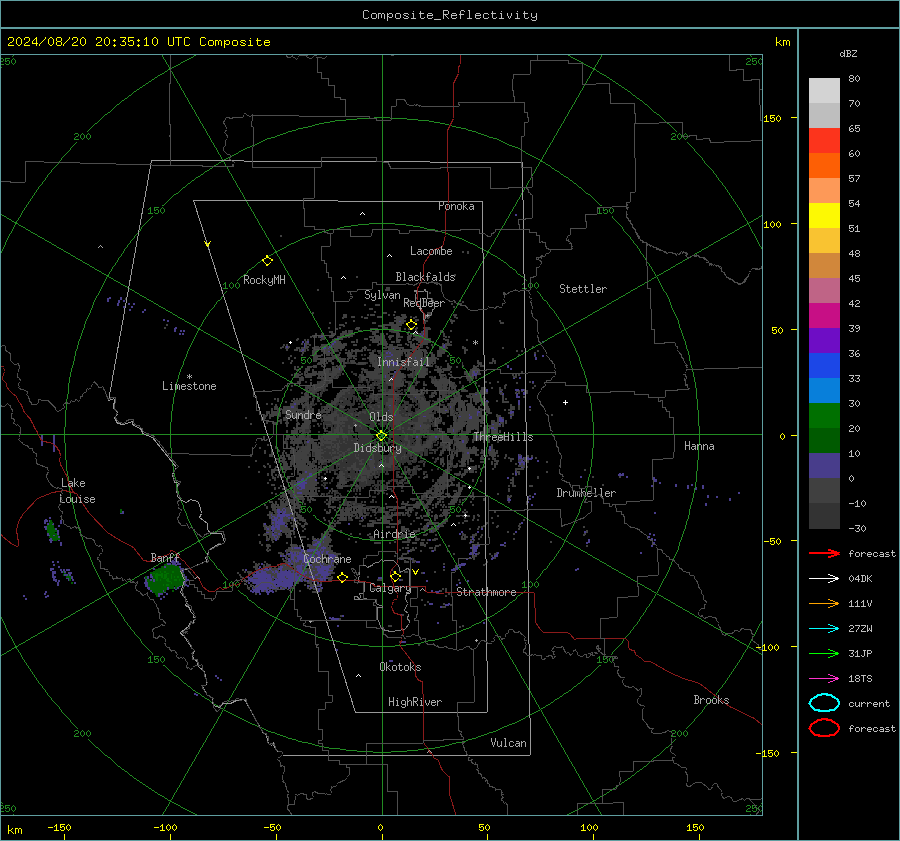Pick the red 60-65 dBZ swatch
The image size is (900, 841).
824,140
